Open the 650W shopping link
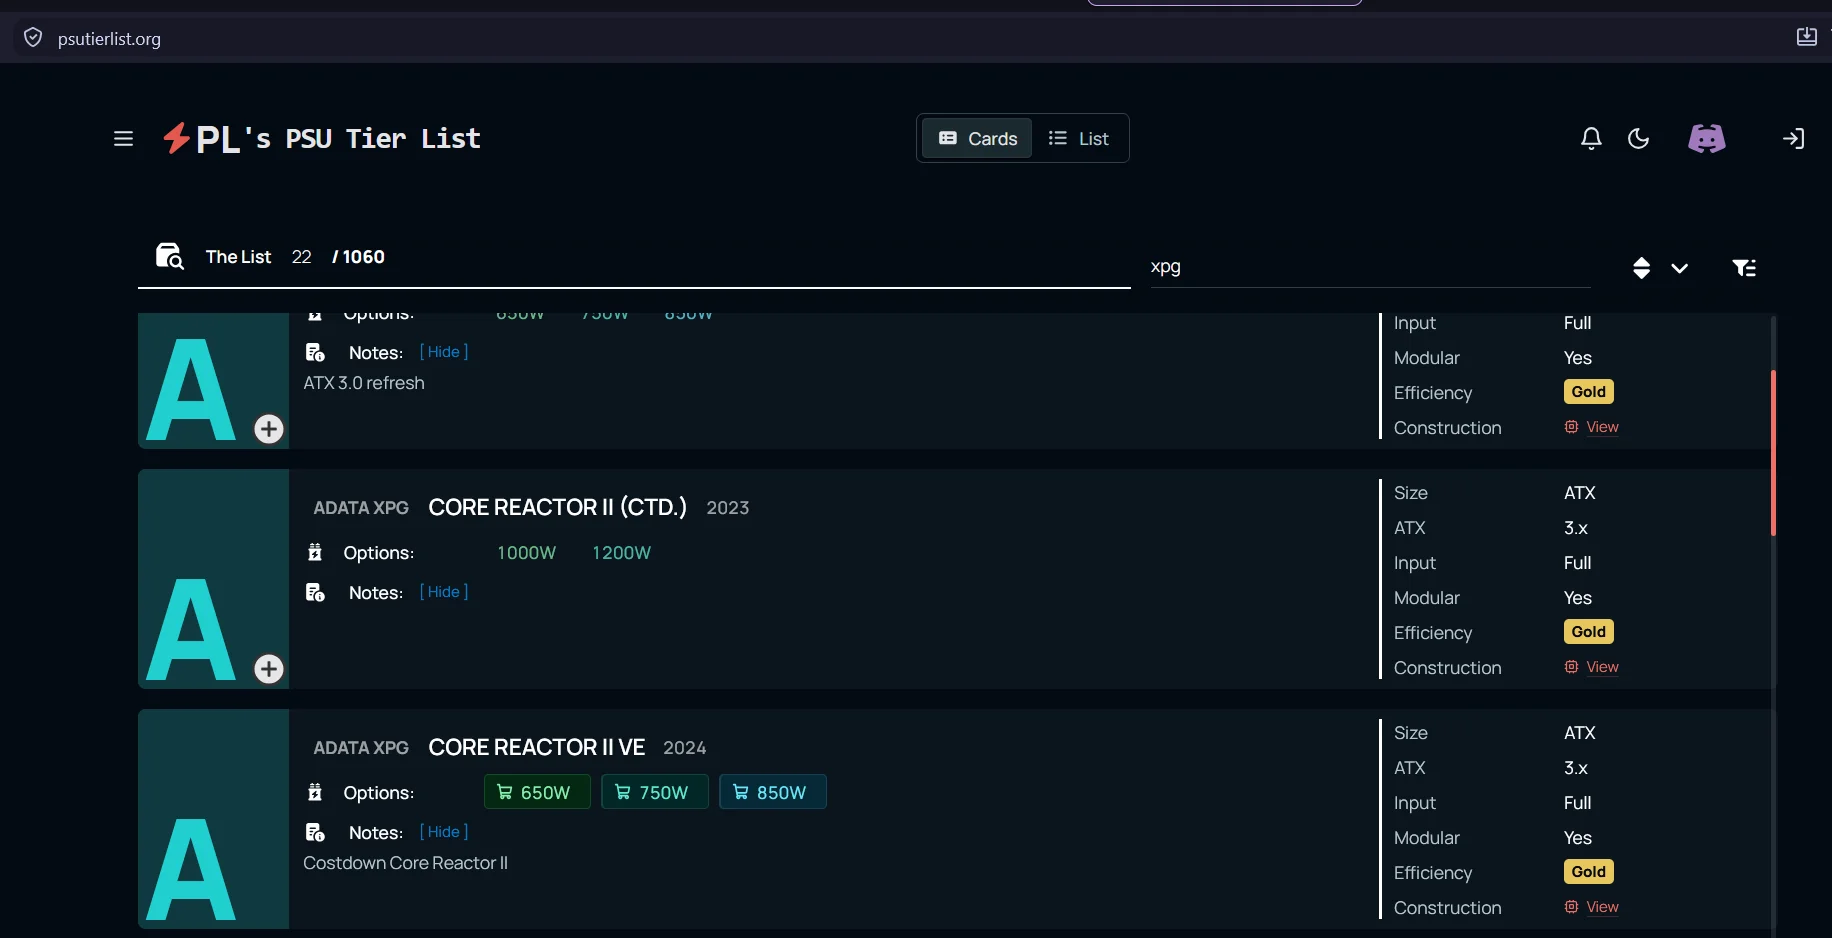Viewport: 1832px width, 938px height. (x=537, y=792)
